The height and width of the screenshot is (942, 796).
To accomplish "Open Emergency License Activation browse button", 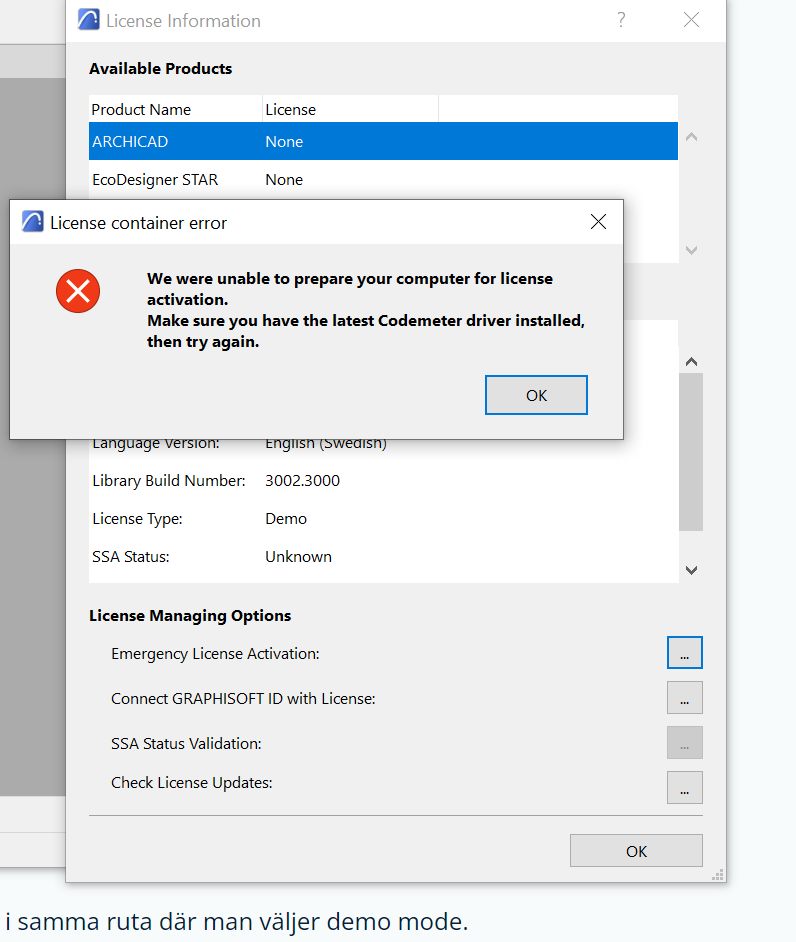I will (684, 653).
